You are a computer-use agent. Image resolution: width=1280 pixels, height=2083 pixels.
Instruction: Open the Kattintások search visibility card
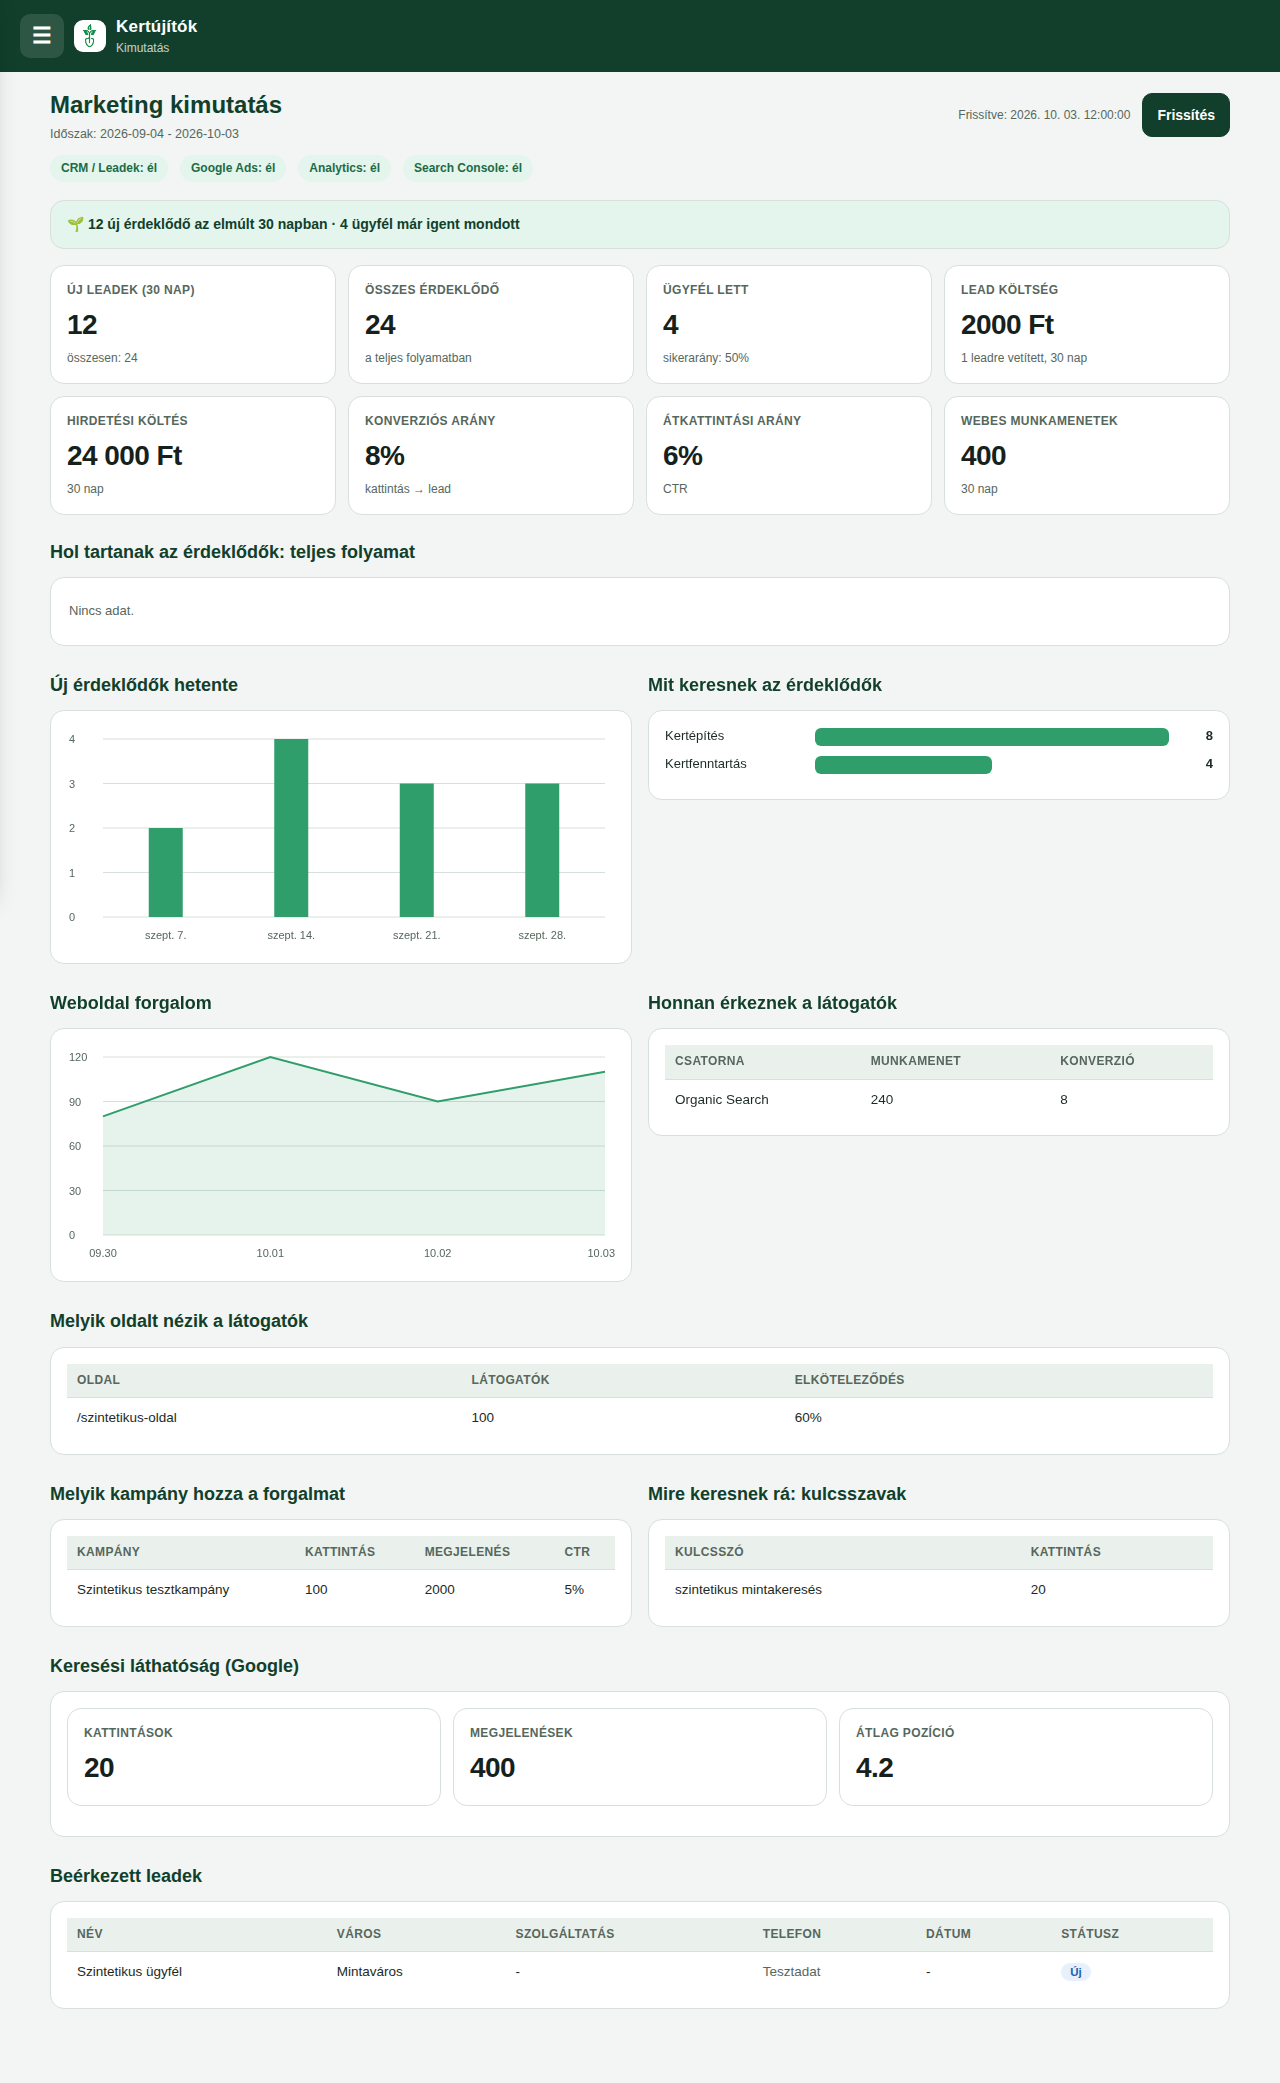(254, 1757)
